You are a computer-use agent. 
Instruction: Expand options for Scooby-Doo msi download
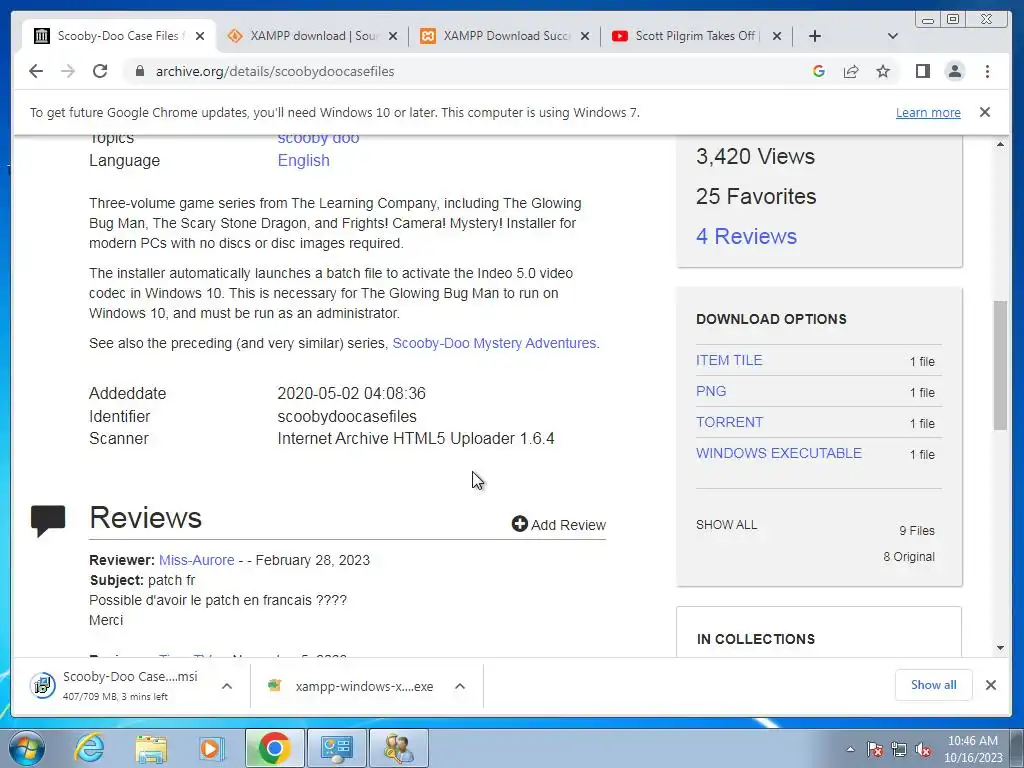pos(227,686)
